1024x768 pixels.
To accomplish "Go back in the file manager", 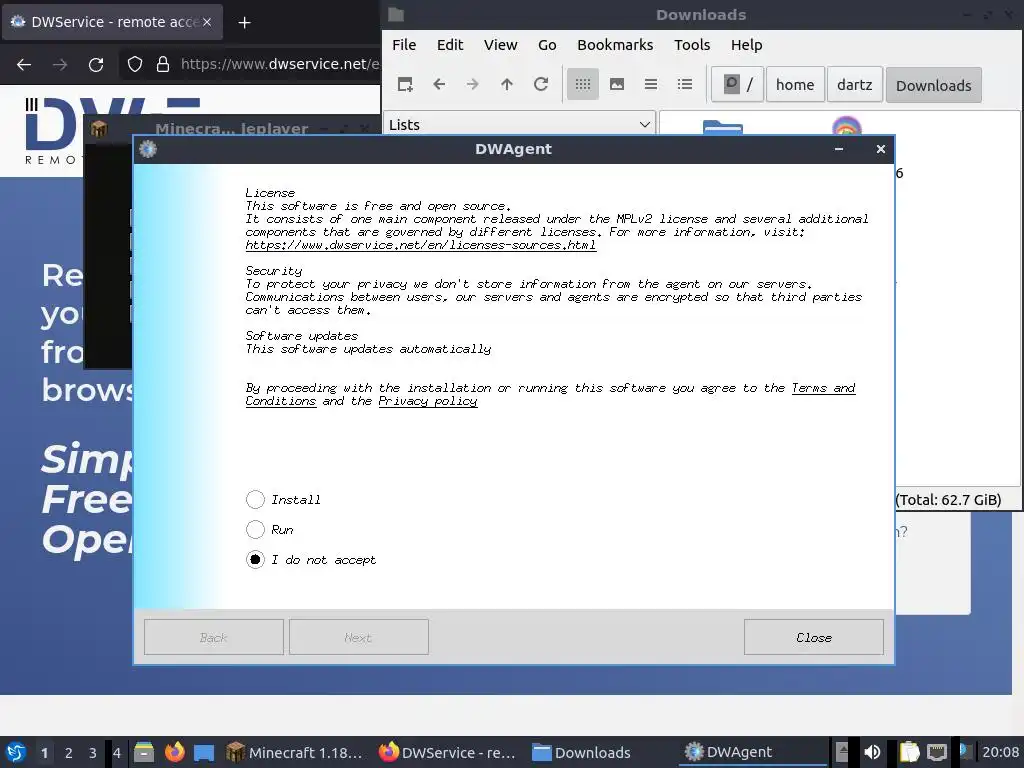I will [439, 84].
